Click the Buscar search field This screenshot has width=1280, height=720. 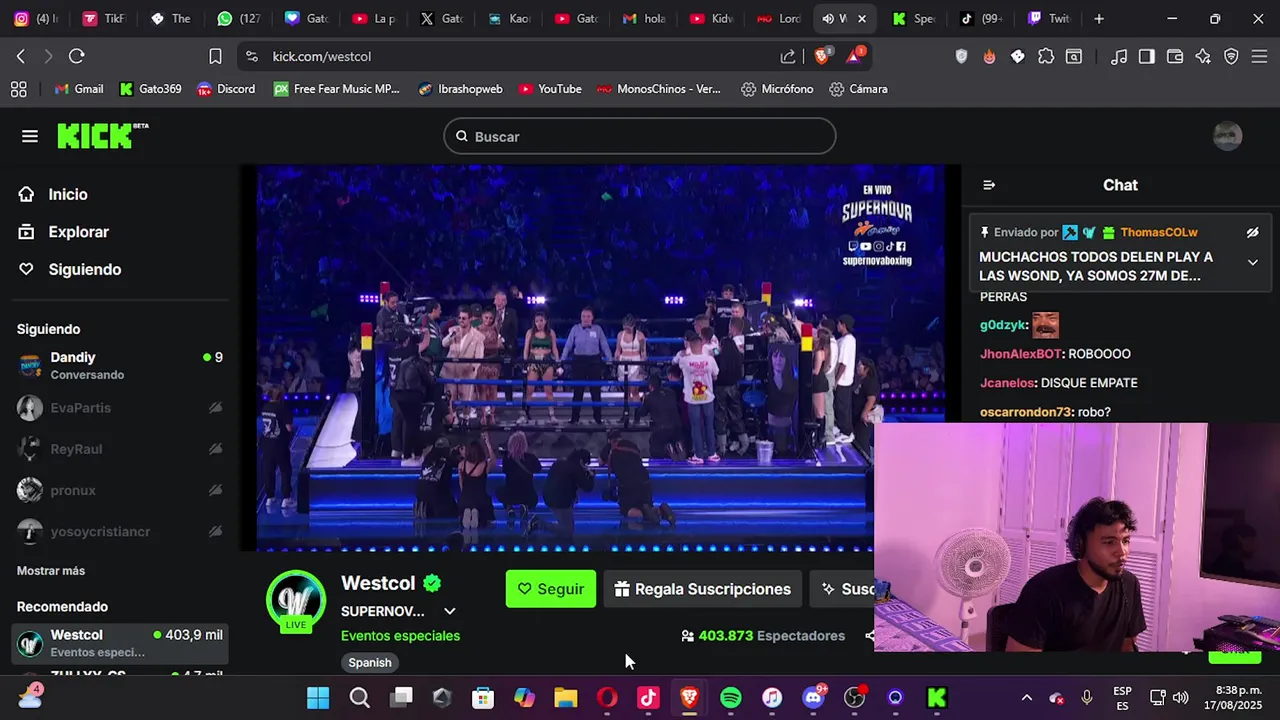pyautogui.click(x=640, y=136)
